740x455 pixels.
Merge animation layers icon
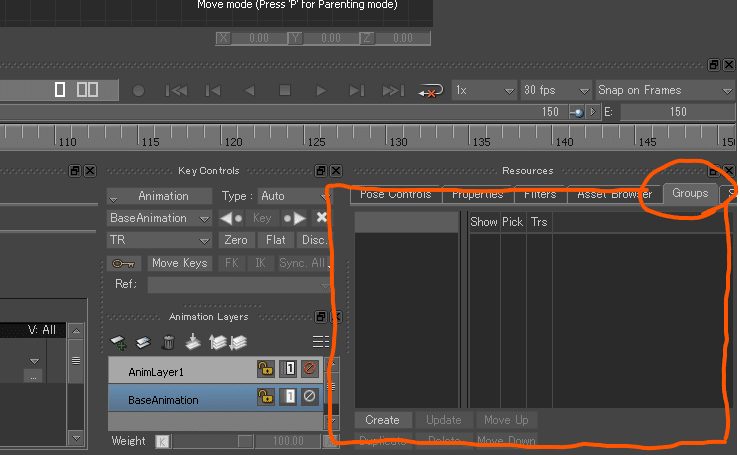click(x=193, y=342)
